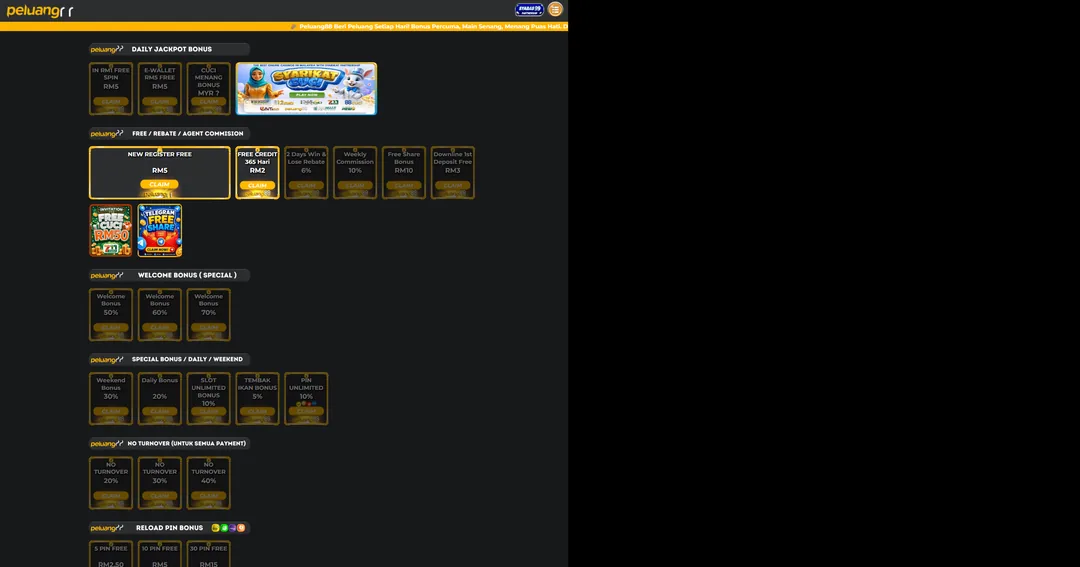Claim the PIN Unlimited 10% bonus
Image resolution: width=1080 pixels, height=567 pixels.
point(307,411)
